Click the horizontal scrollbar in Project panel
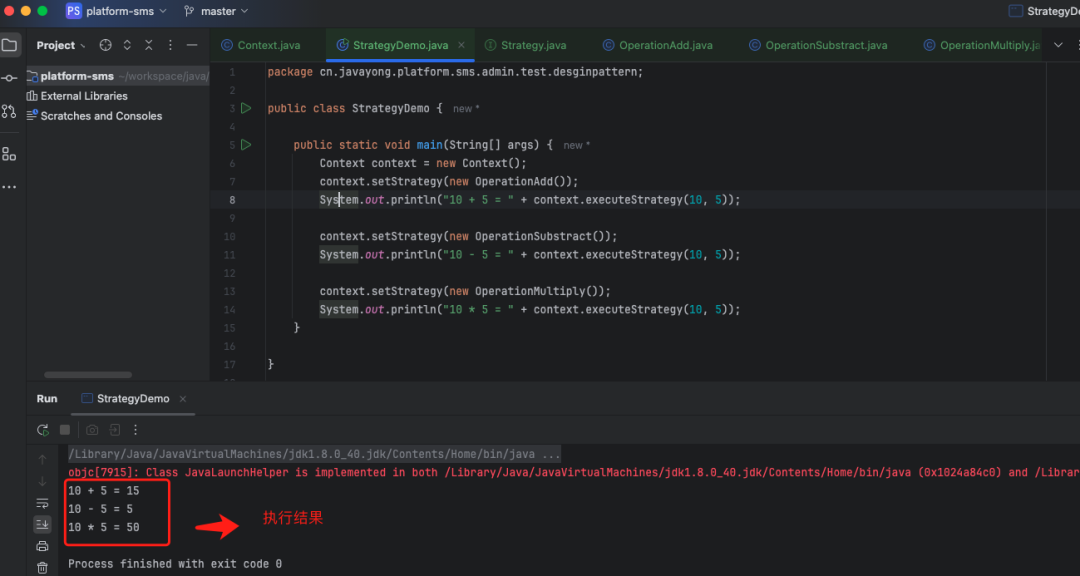This screenshot has height=576, width=1080. (x=87, y=375)
